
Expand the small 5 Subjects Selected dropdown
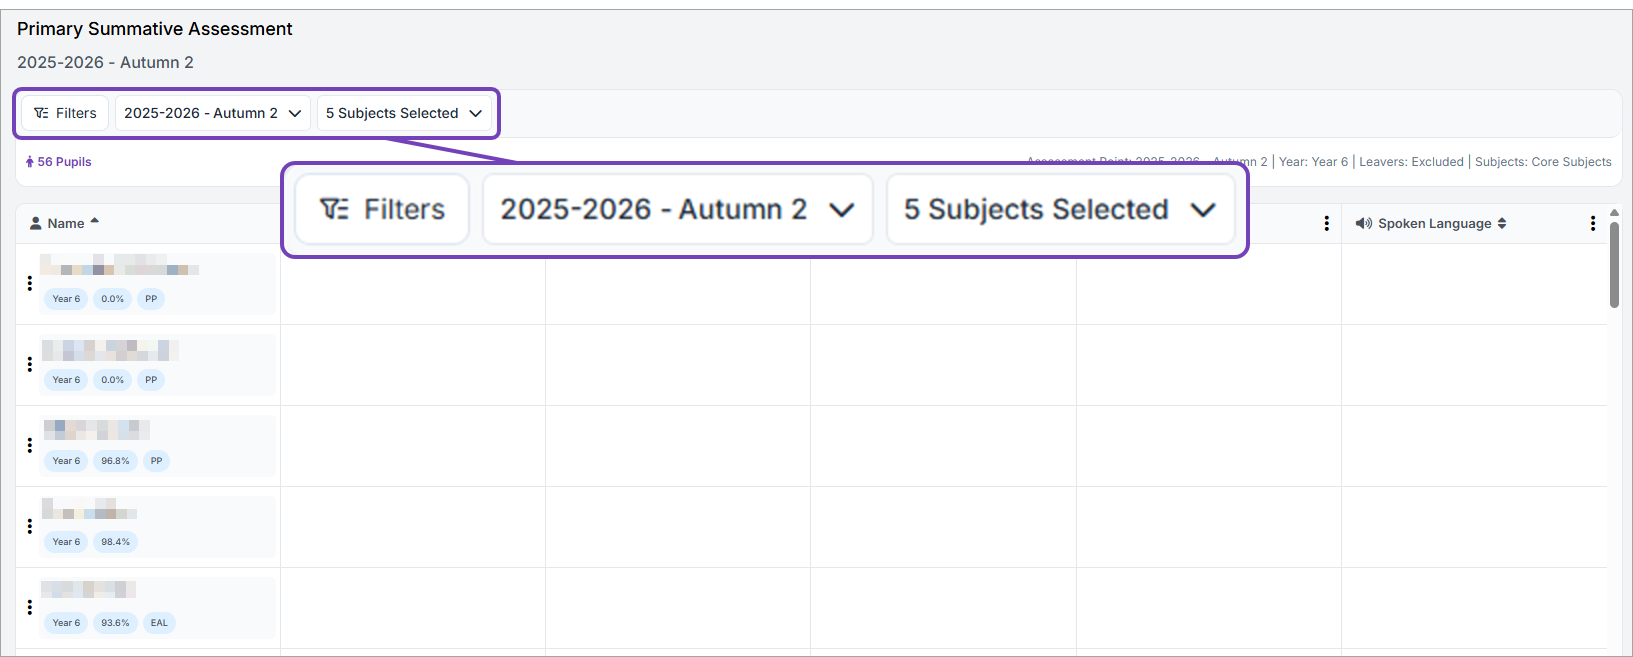point(404,113)
